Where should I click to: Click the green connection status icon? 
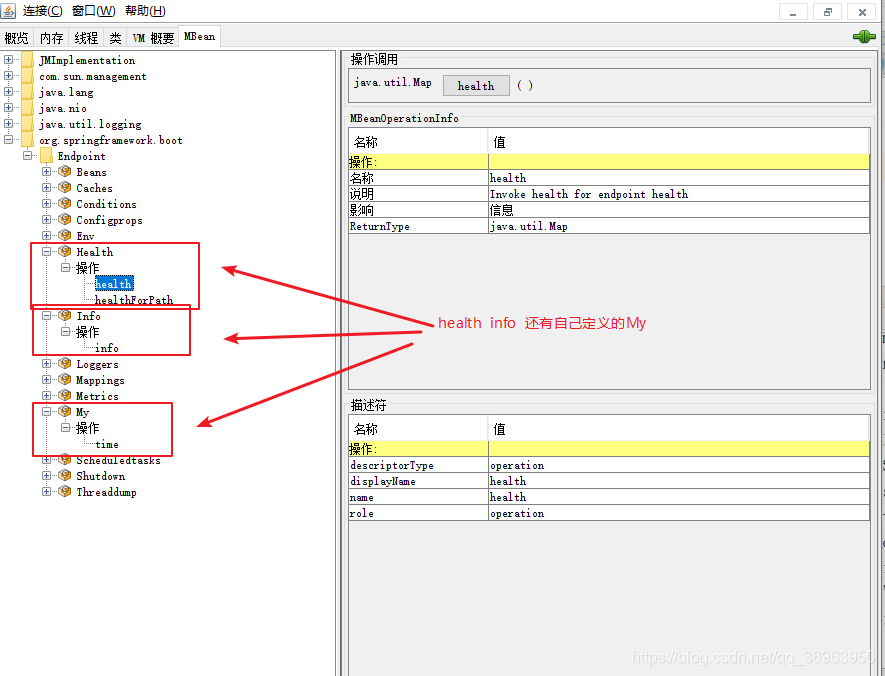coord(864,37)
